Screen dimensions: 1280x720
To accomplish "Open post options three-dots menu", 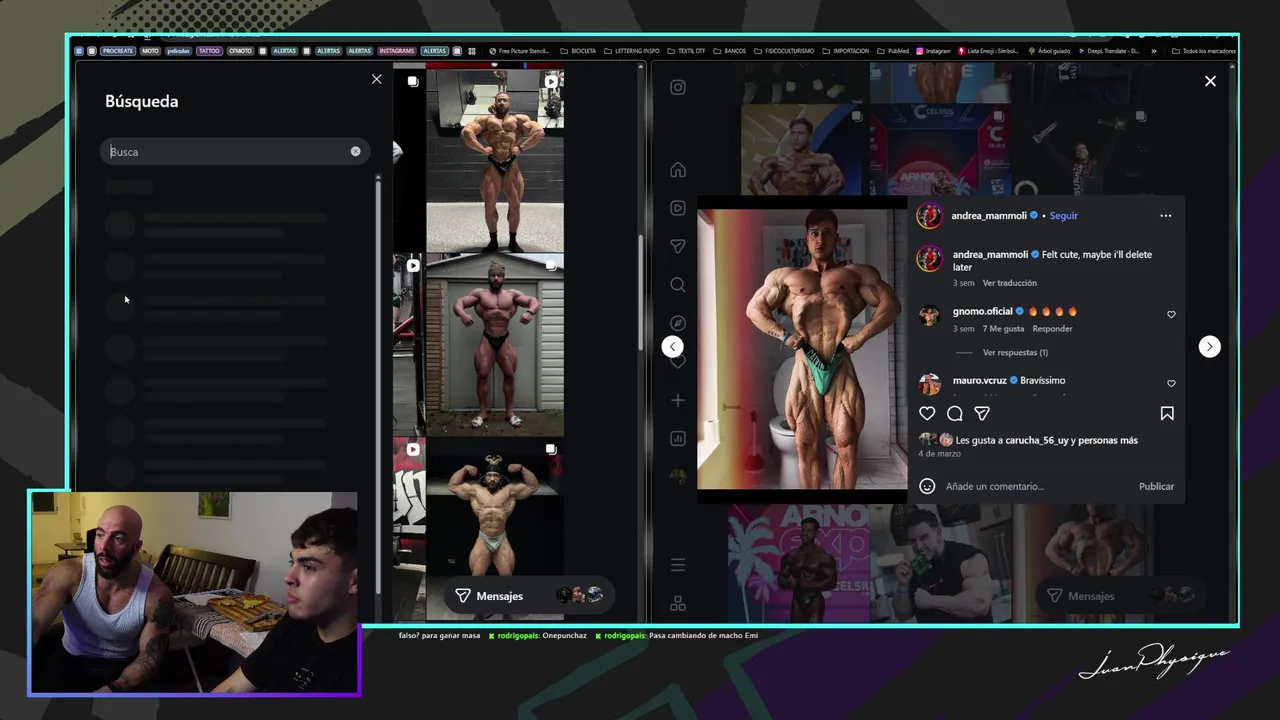I will click(x=1165, y=215).
